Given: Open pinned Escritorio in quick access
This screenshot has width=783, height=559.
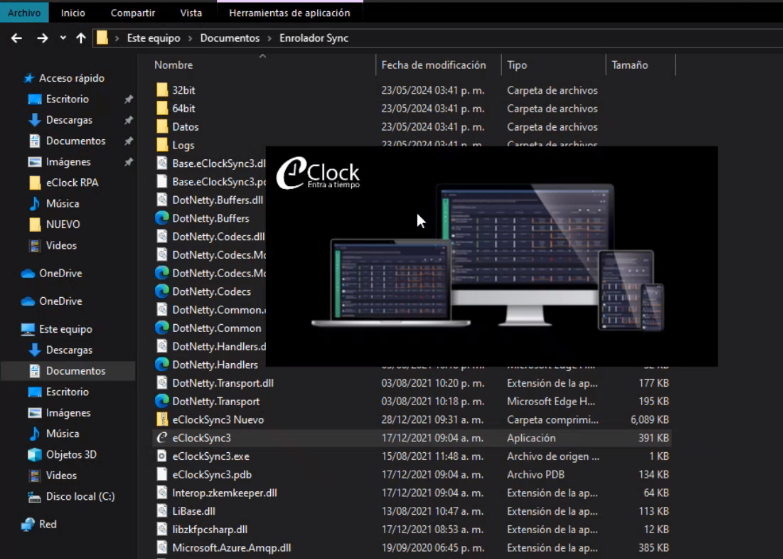Looking at the screenshot, I should (67, 99).
